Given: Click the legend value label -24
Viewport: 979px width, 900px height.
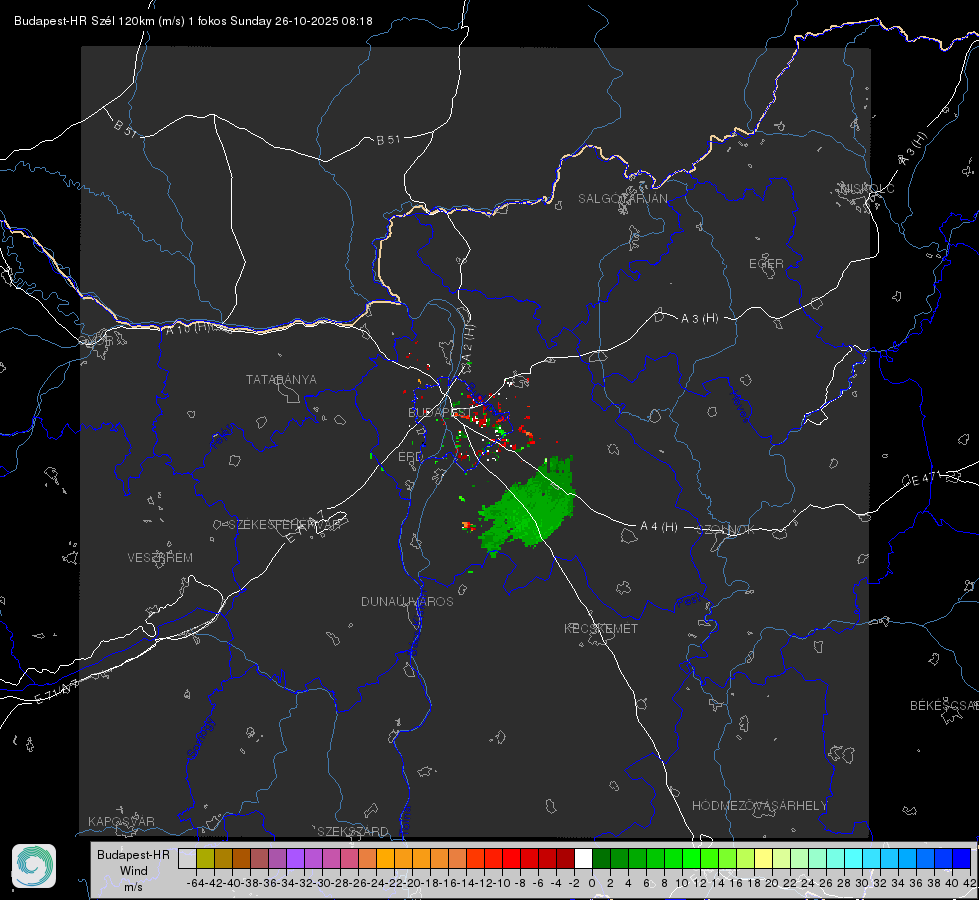Looking at the screenshot, I should pos(376,883).
